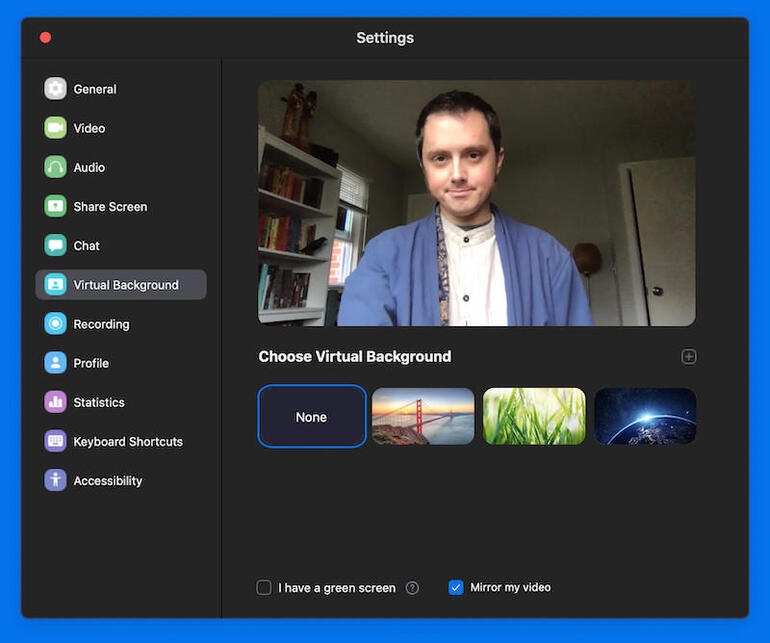Open the green screen help question mark

412,588
